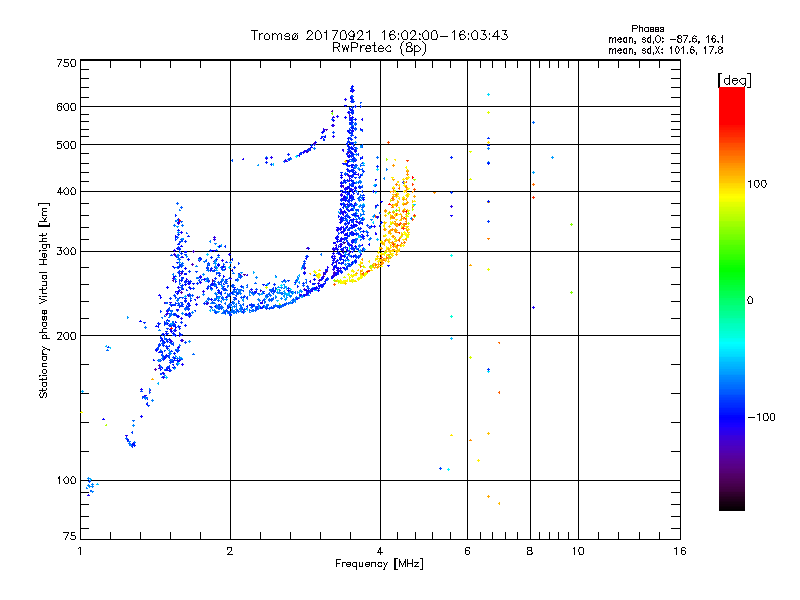Click the y-axis tick label '200'
800x600 pixels.
point(67,336)
